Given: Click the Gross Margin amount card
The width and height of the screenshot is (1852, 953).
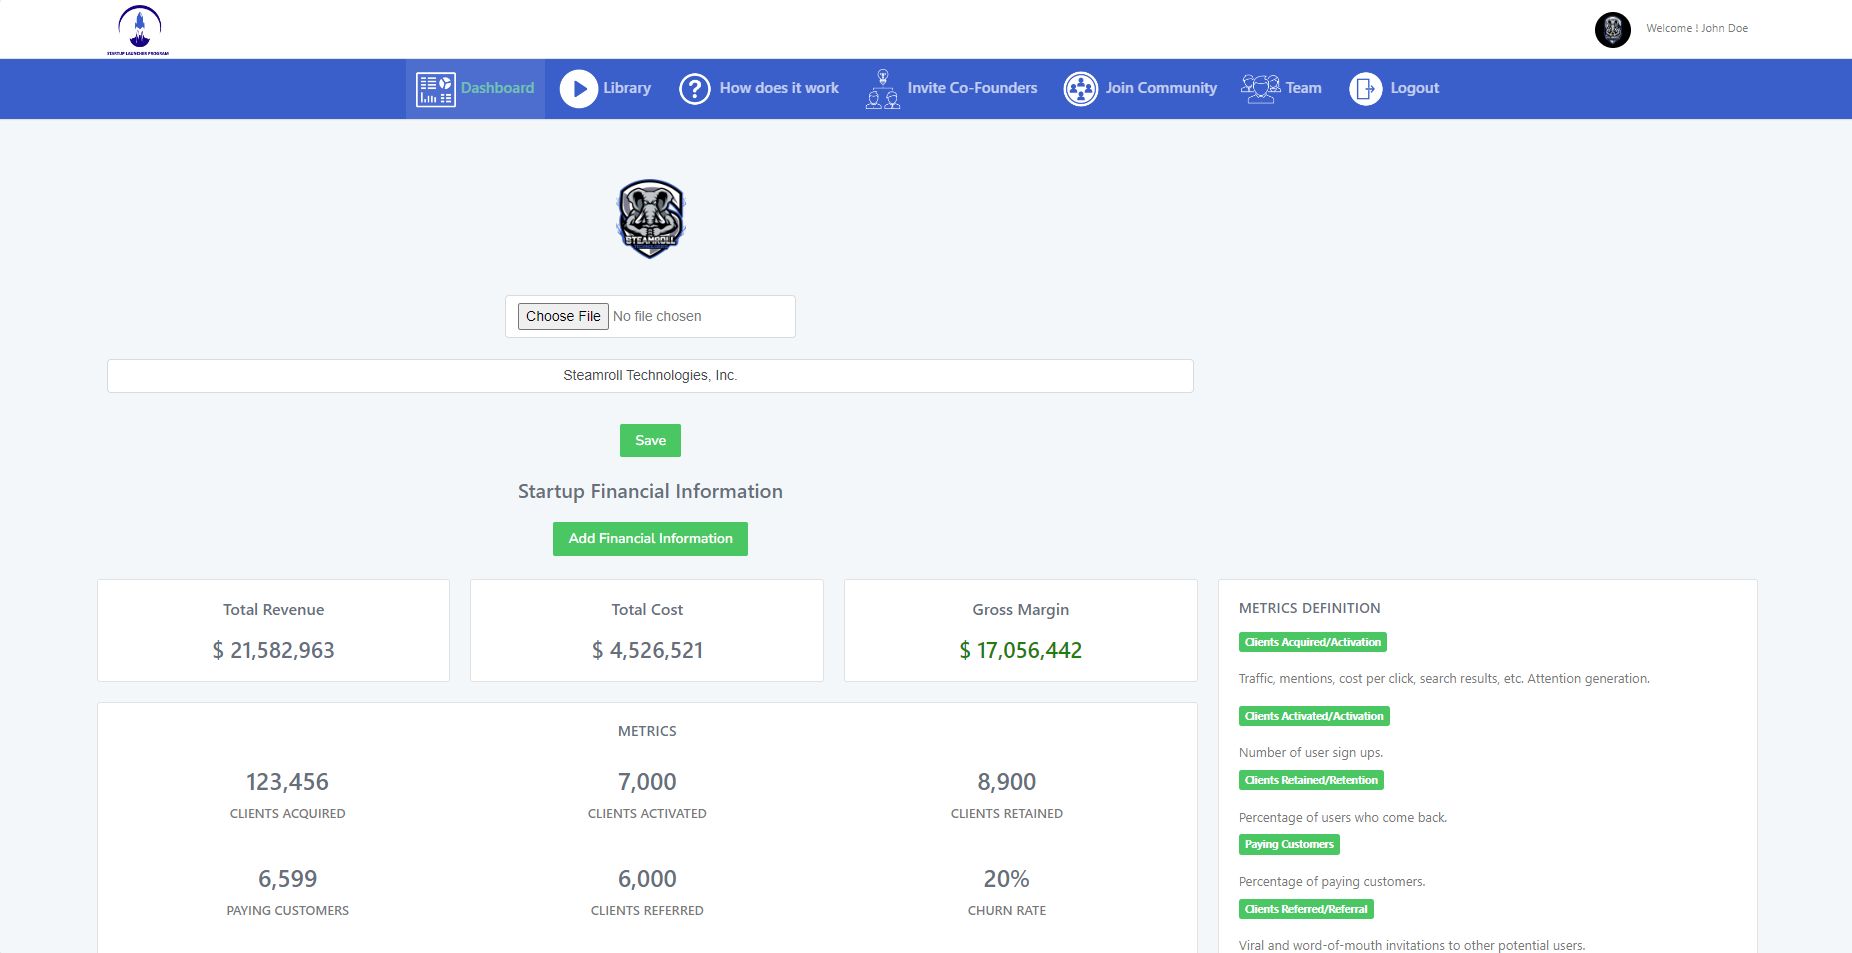Looking at the screenshot, I should (x=1020, y=631).
